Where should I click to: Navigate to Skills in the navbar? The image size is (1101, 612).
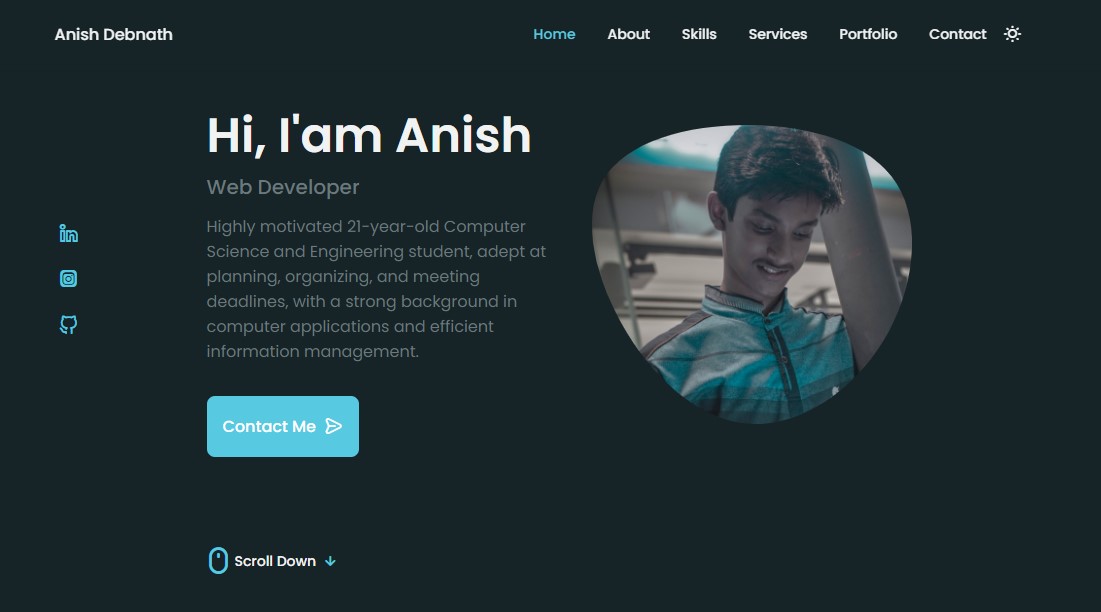pyautogui.click(x=699, y=34)
